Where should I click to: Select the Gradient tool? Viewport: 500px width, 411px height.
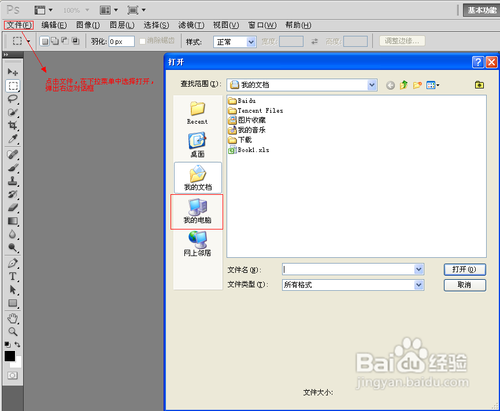13,221
